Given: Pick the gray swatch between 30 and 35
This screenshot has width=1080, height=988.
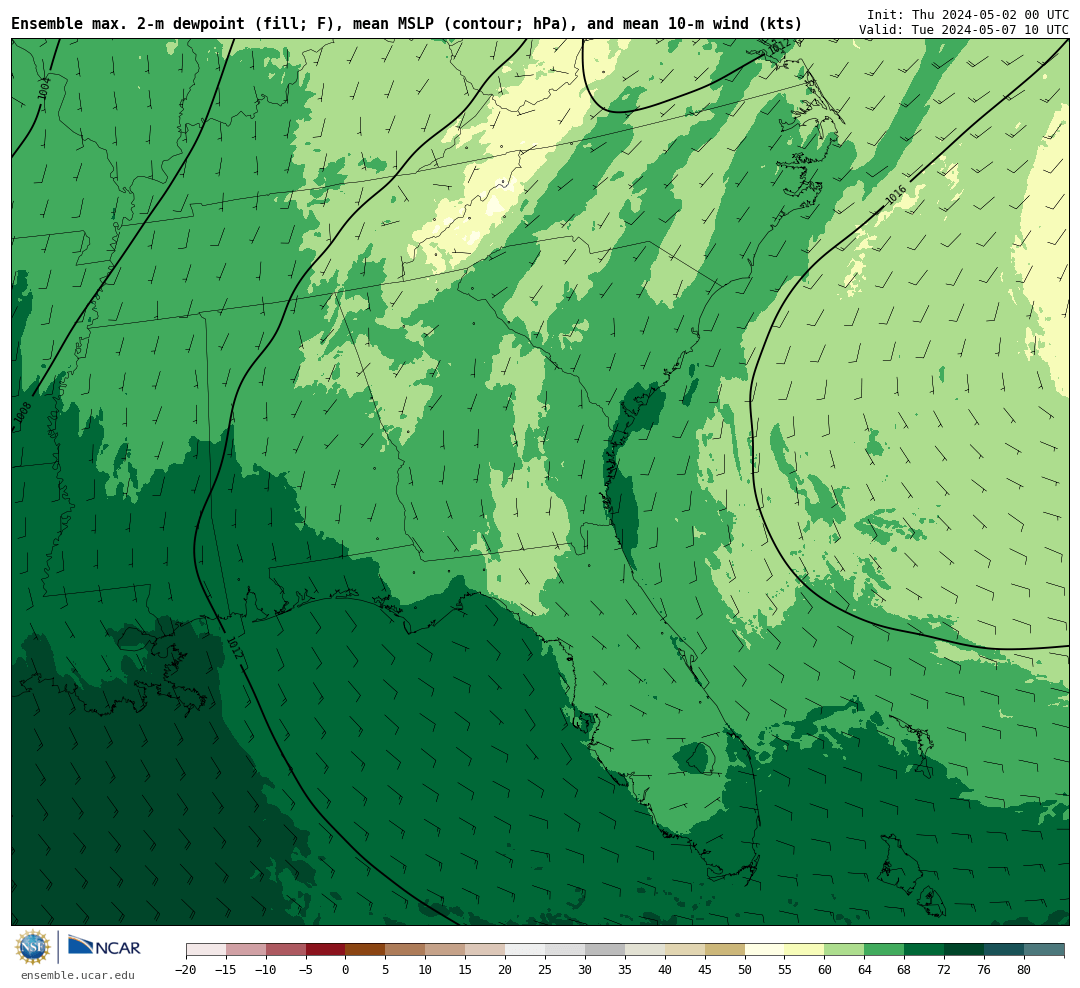Looking at the screenshot, I should 605,950.
